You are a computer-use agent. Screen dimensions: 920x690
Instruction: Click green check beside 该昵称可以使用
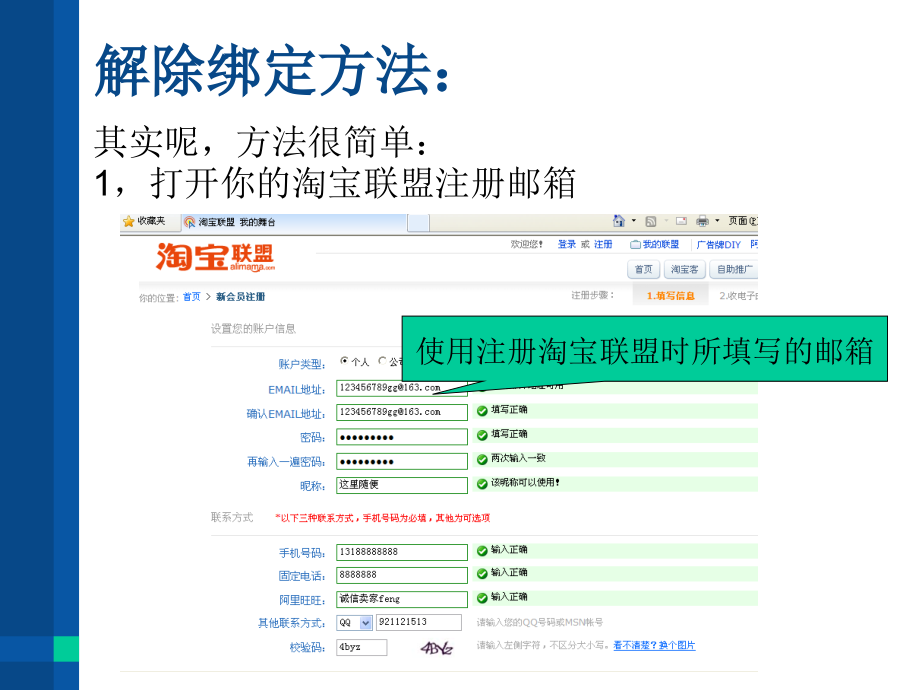(x=482, y=484)
